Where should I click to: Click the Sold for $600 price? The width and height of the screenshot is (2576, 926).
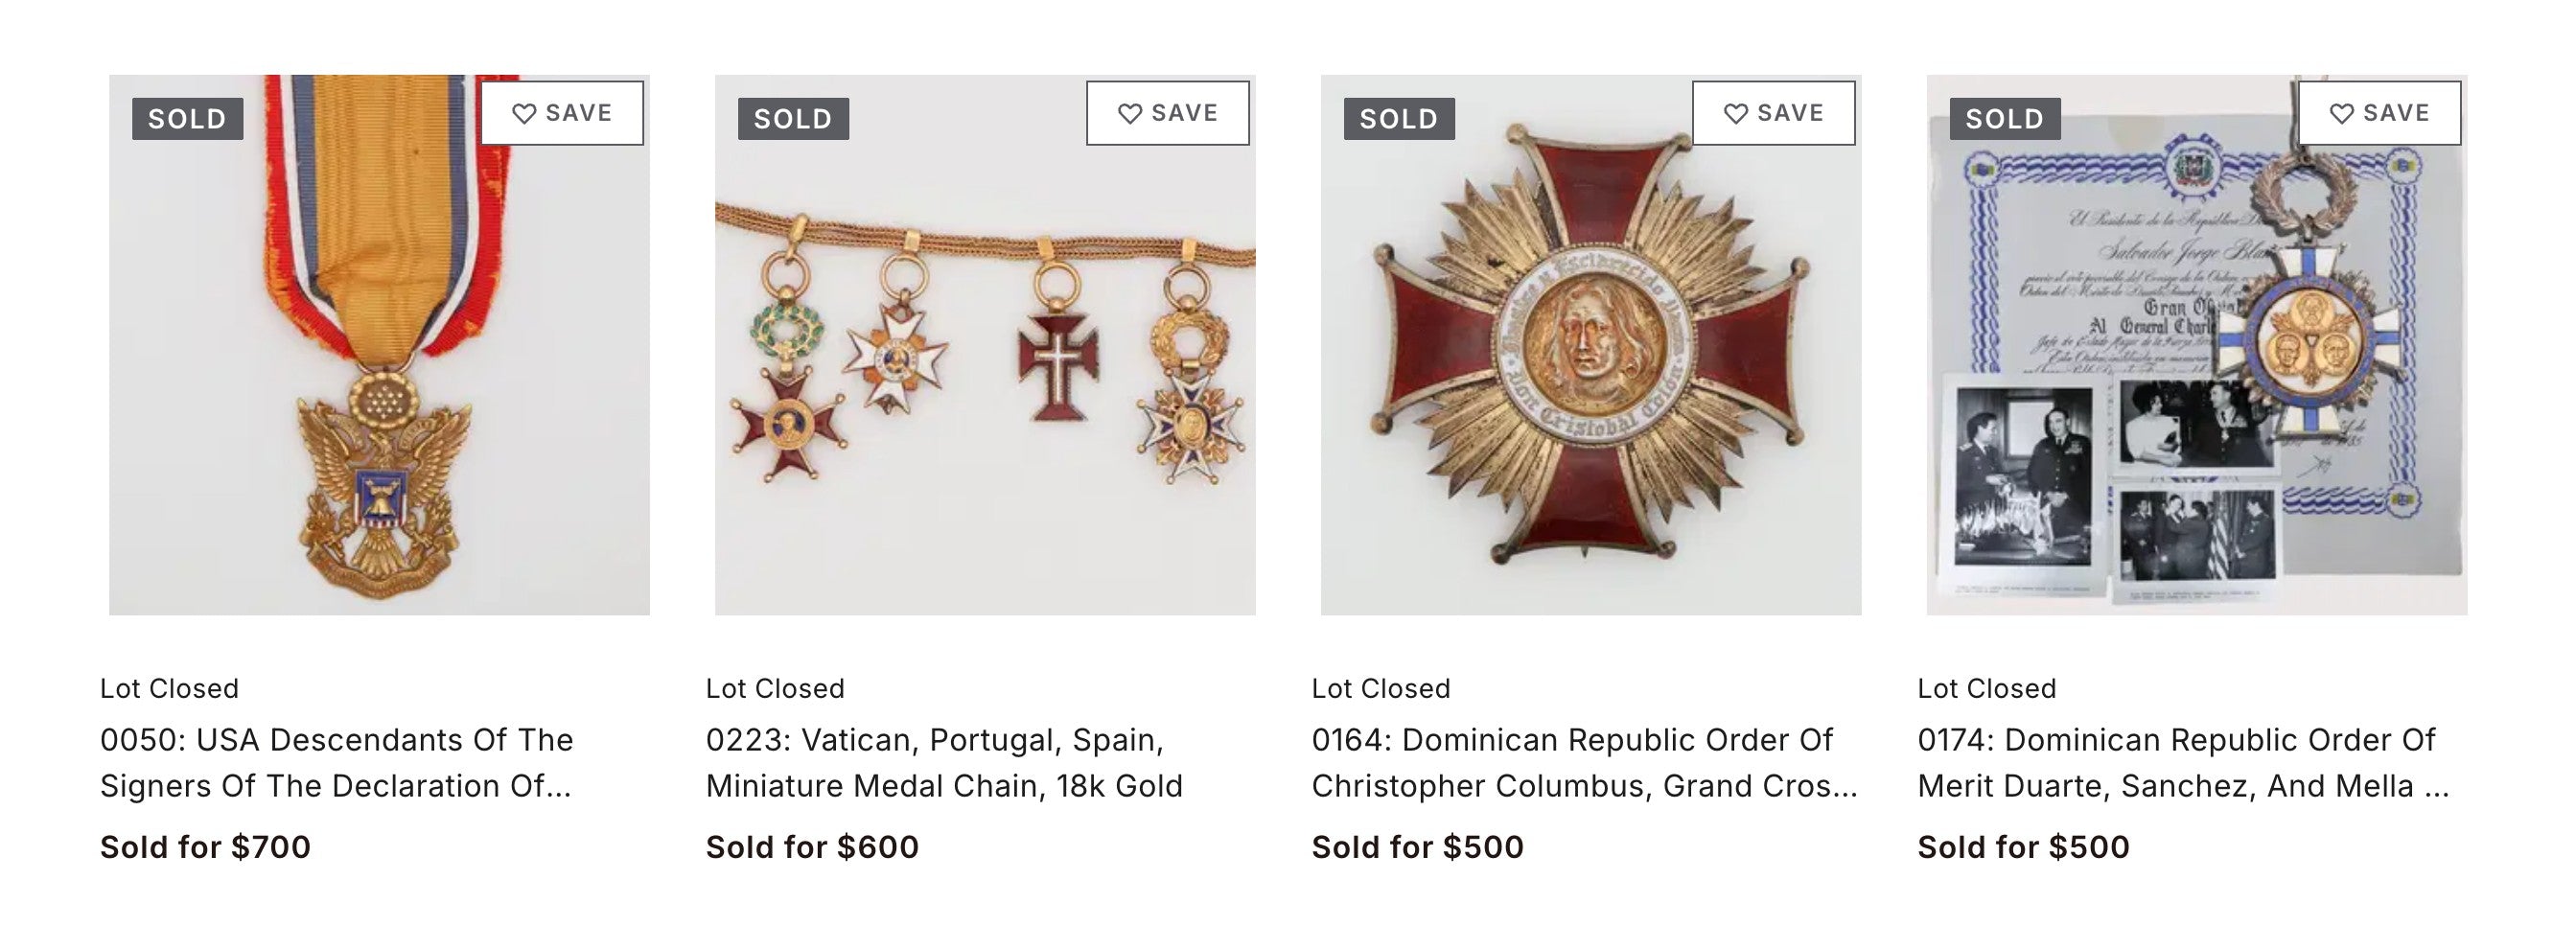[x=812, y=847]
